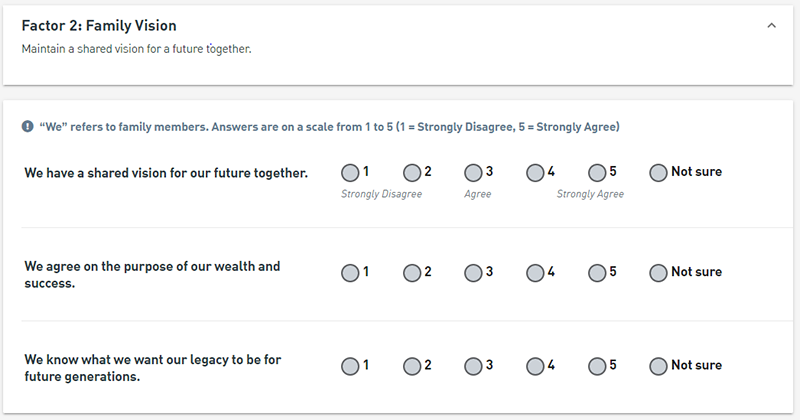Select 1 for purpose of wealth statement
Screen dimensions: 800x420
[x=350, y=273]
